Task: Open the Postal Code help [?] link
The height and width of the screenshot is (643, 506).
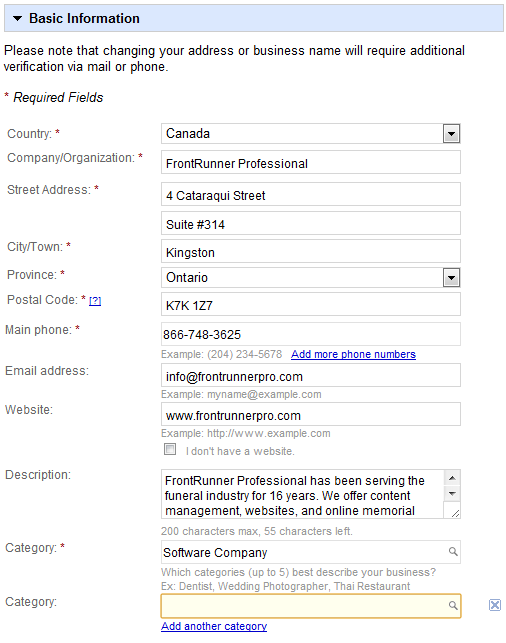Action: [x=95, y=301]
